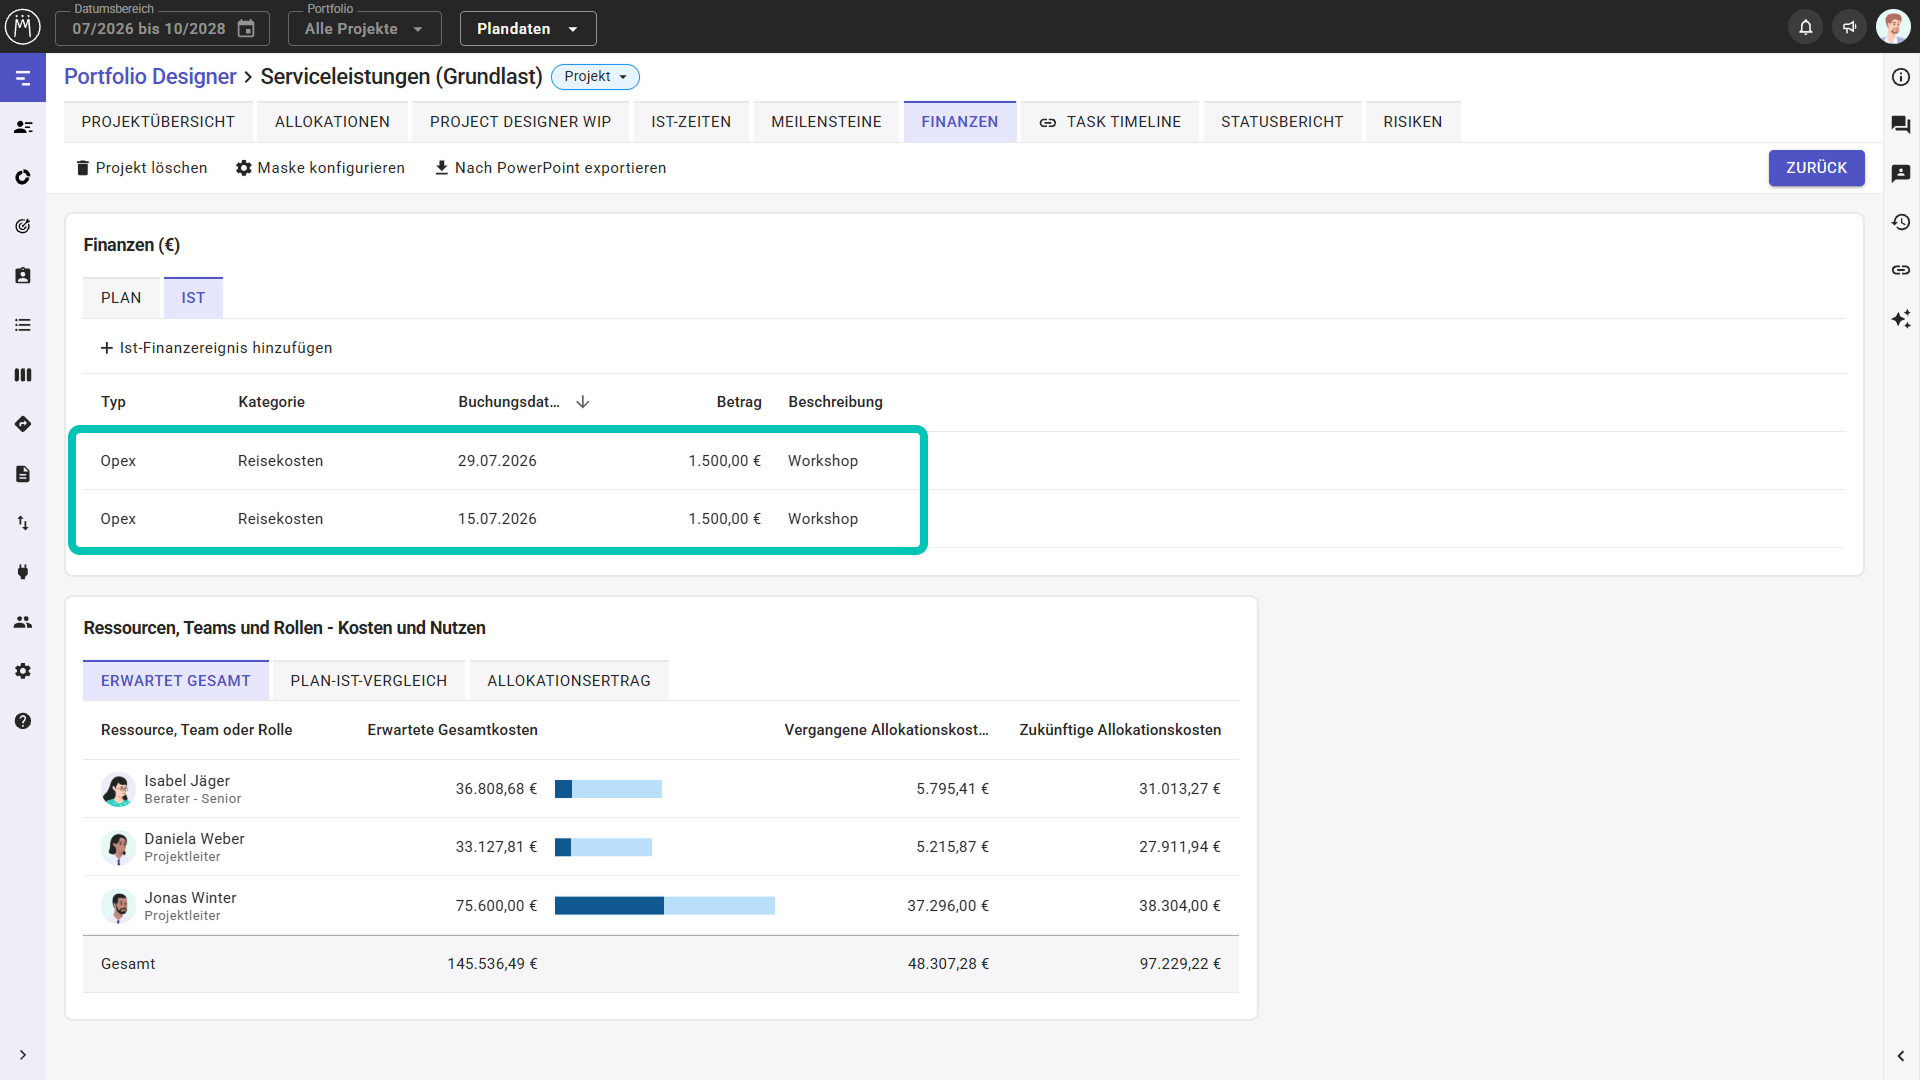Open the plug integrations icon in sidebar
Viewport: 1920px width, 1080px height.
(x=23, y=572)
